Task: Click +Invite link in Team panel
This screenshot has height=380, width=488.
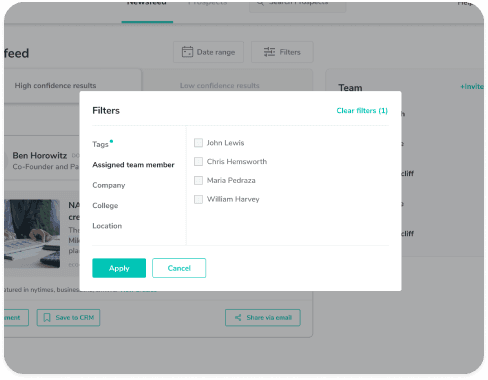Action: tap(472, 87)
